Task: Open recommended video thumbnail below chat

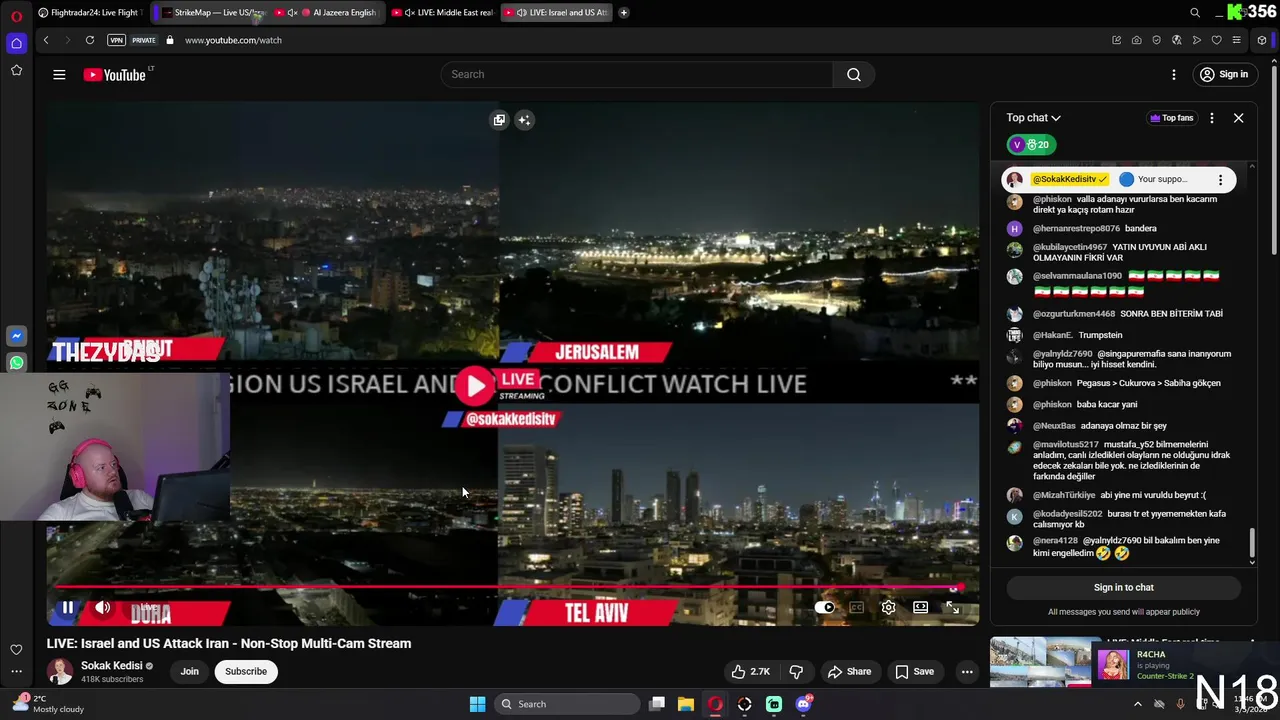Action: tap(1041, 663)
